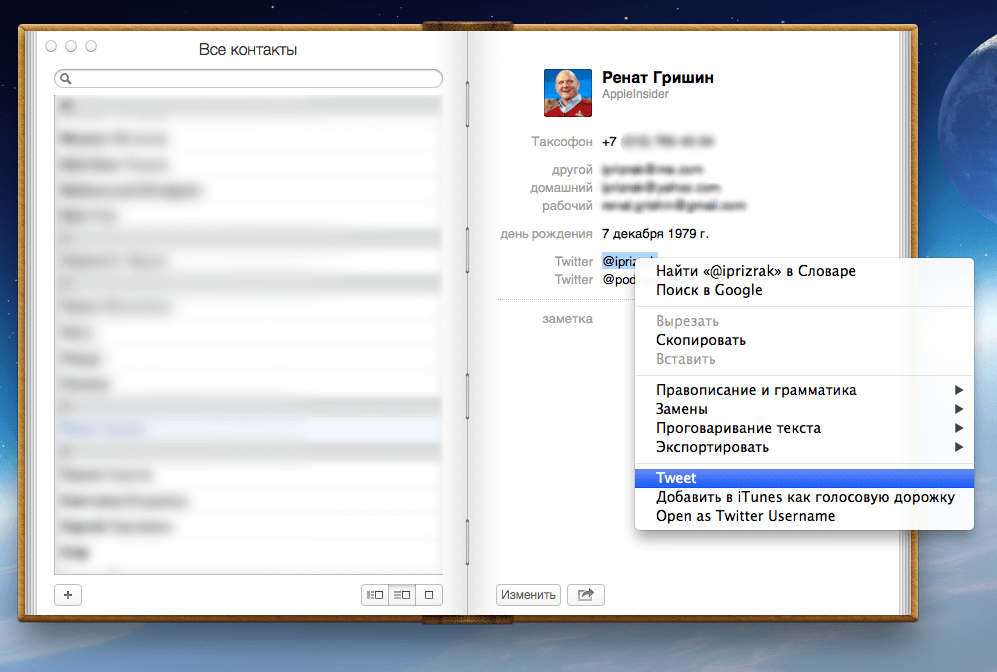Close the Contacts window
The width and height of the screenshot is (997, 672).
click(52, 46)
